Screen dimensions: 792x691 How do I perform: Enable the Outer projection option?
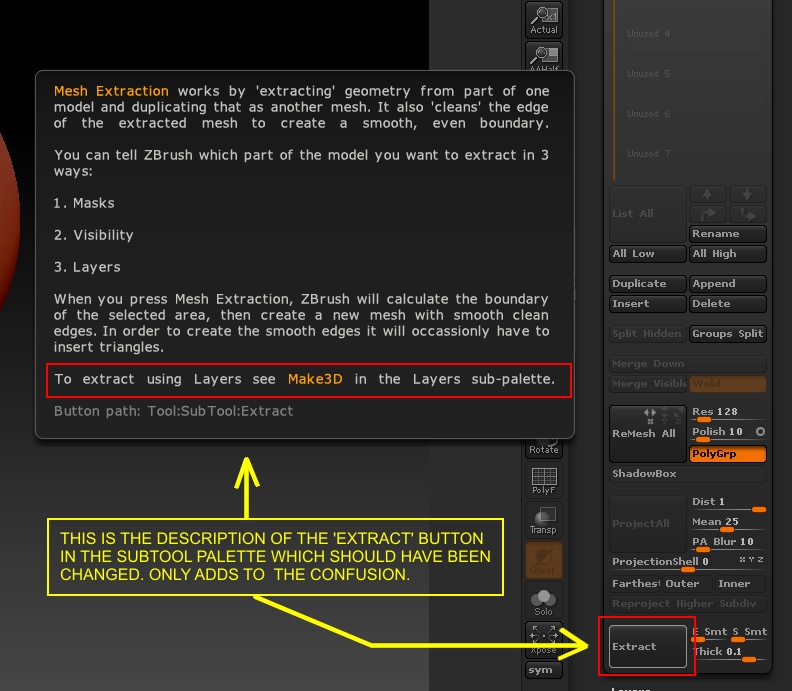(x=687, y=583)
